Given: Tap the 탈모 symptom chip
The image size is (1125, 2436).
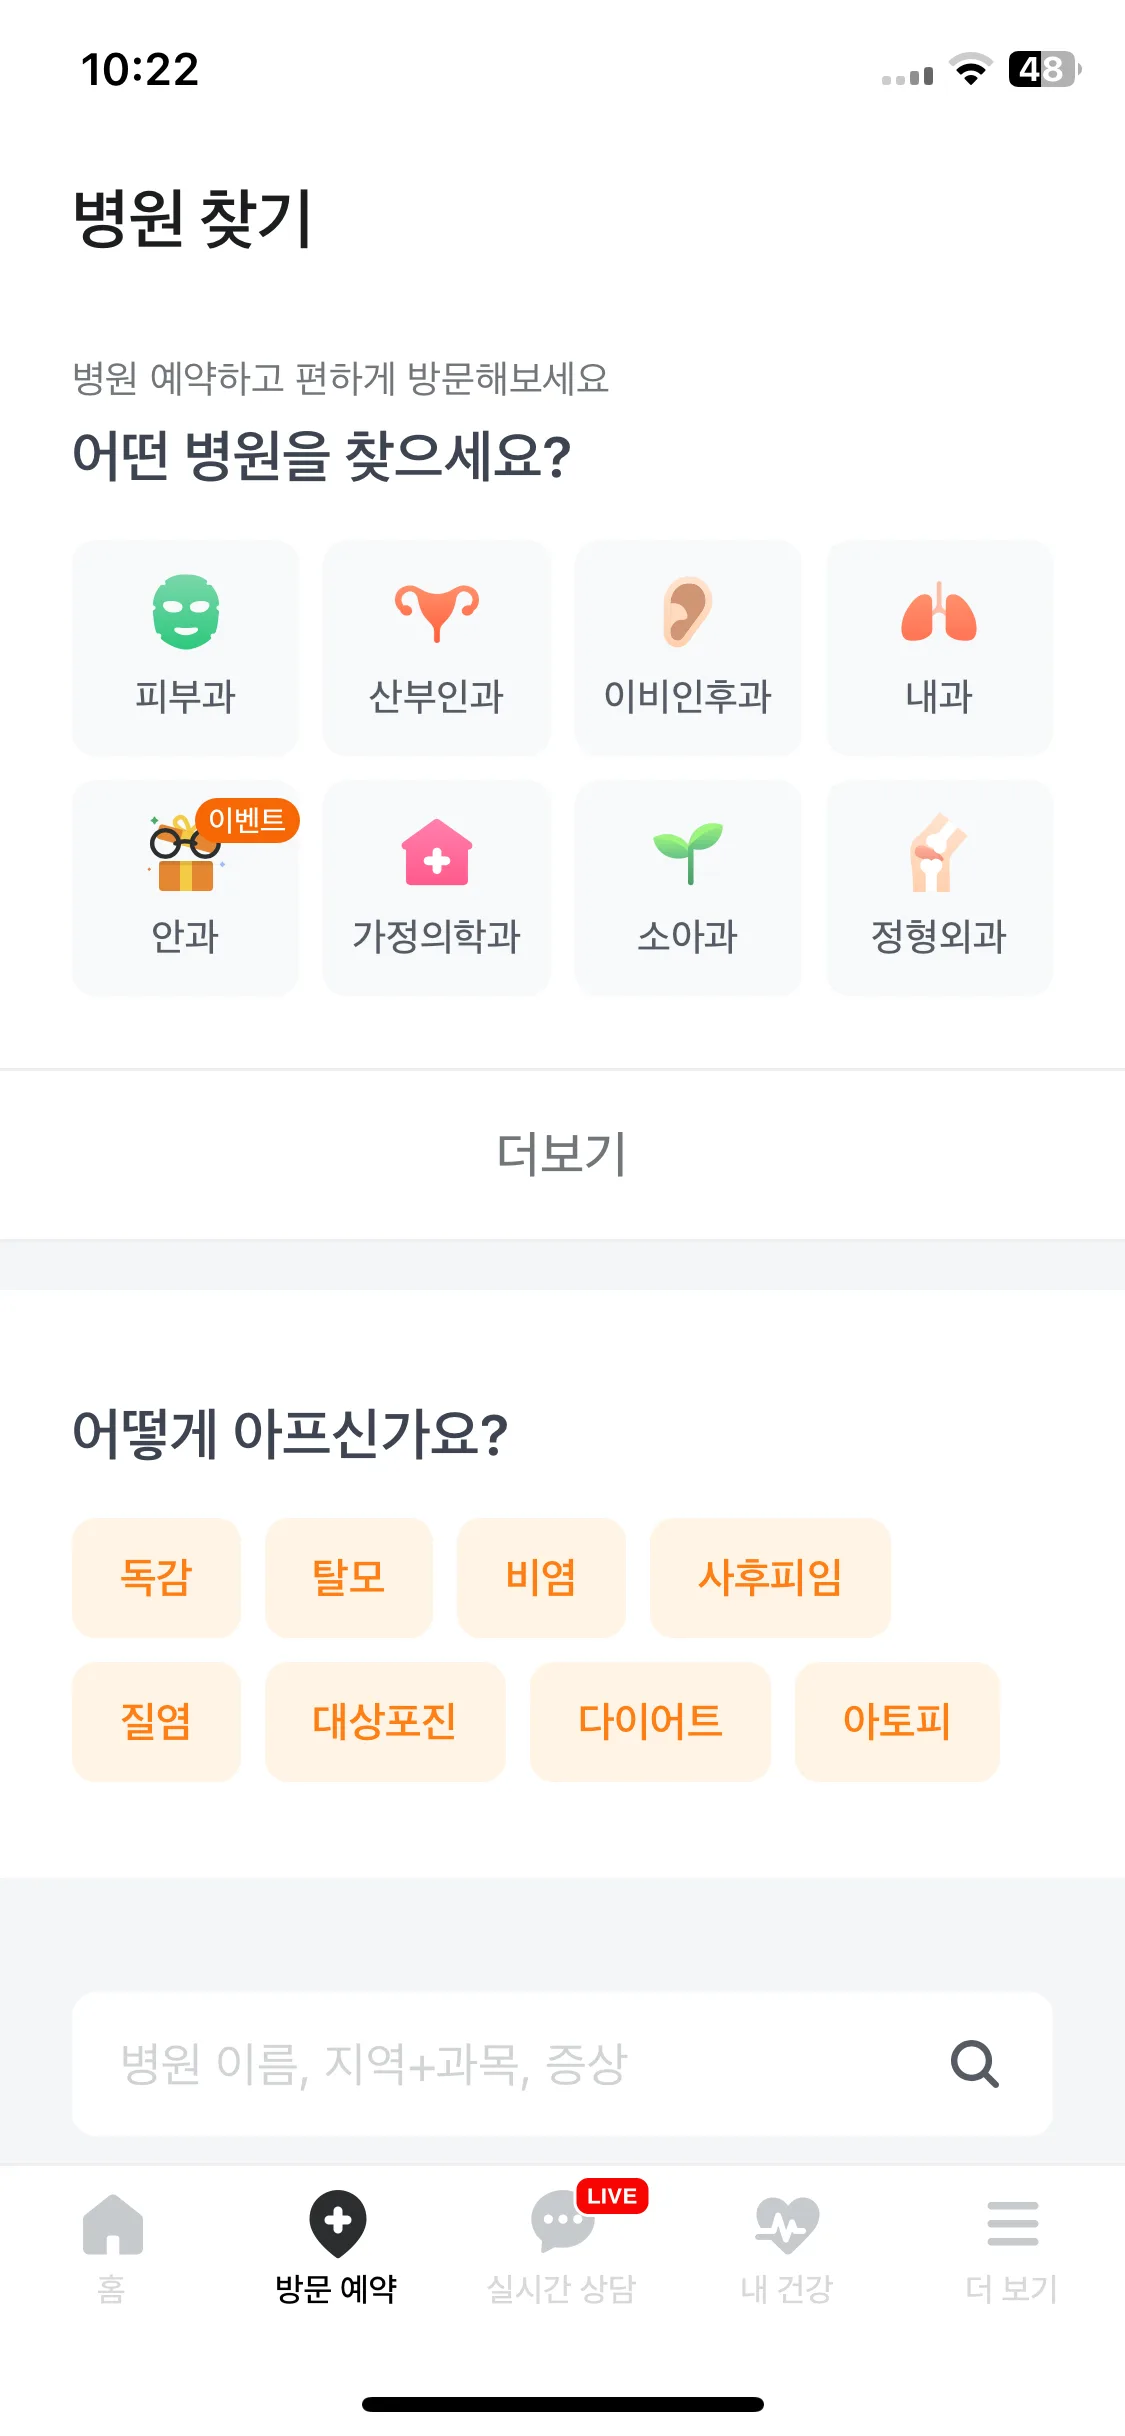Looking at the screenshot, I should pos(349,1577).
